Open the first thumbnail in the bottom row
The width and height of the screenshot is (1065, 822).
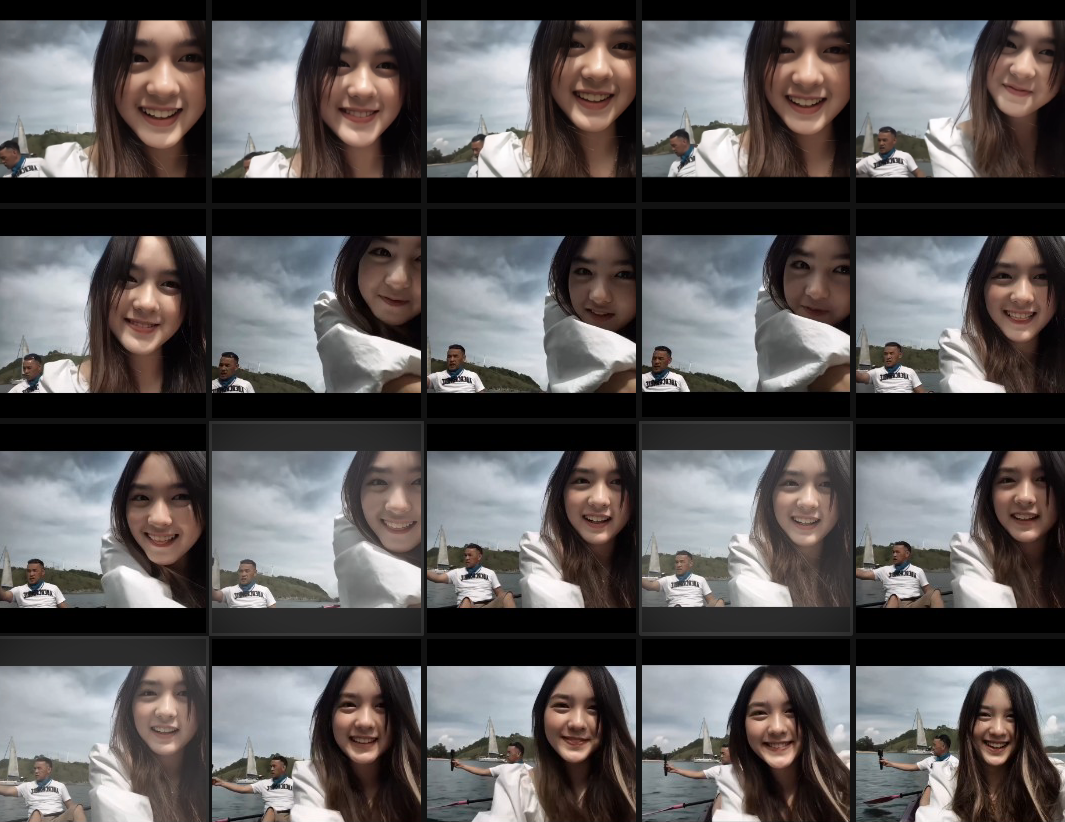103,743
